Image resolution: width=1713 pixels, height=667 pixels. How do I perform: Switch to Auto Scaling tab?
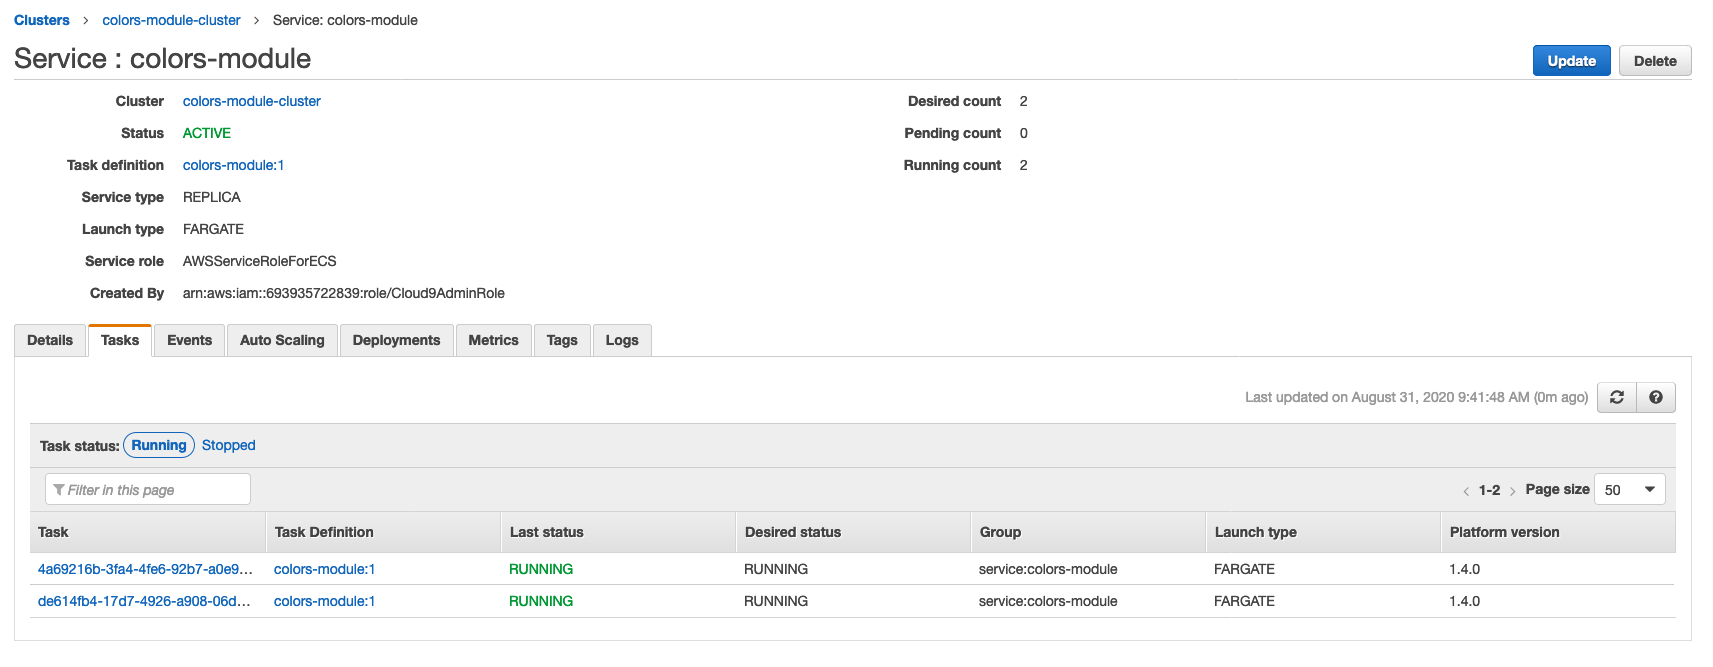282,340
